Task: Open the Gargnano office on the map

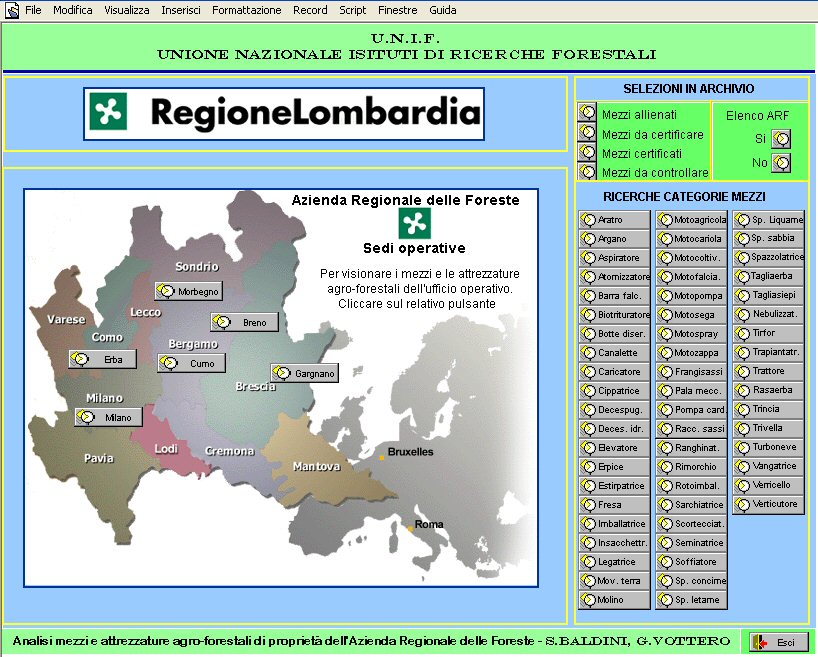Action: tap(305, 373)
